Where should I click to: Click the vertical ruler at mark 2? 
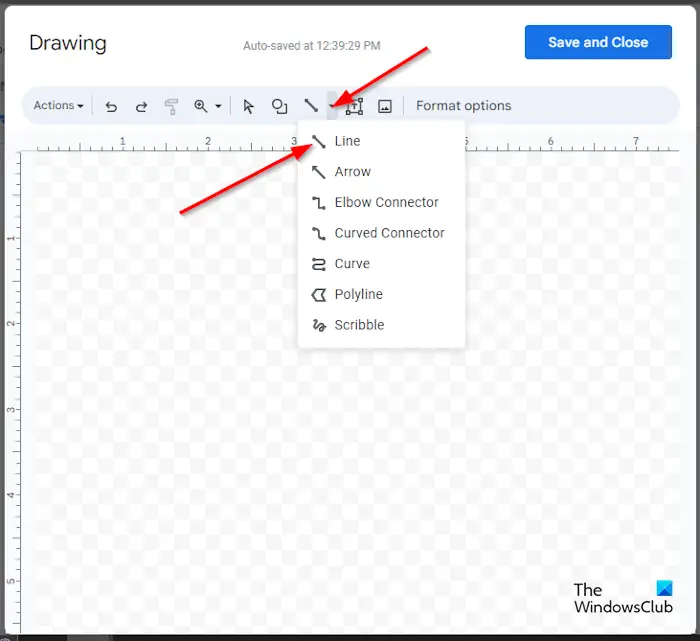(x=11, y=323)
